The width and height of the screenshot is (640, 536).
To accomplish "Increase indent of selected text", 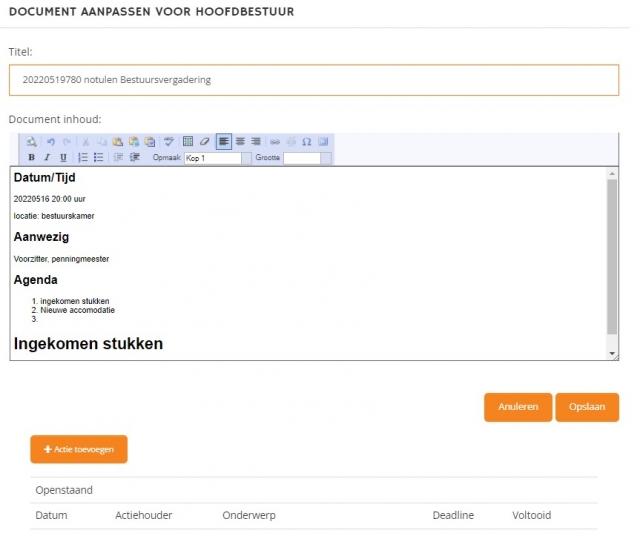I will [134, 158].
